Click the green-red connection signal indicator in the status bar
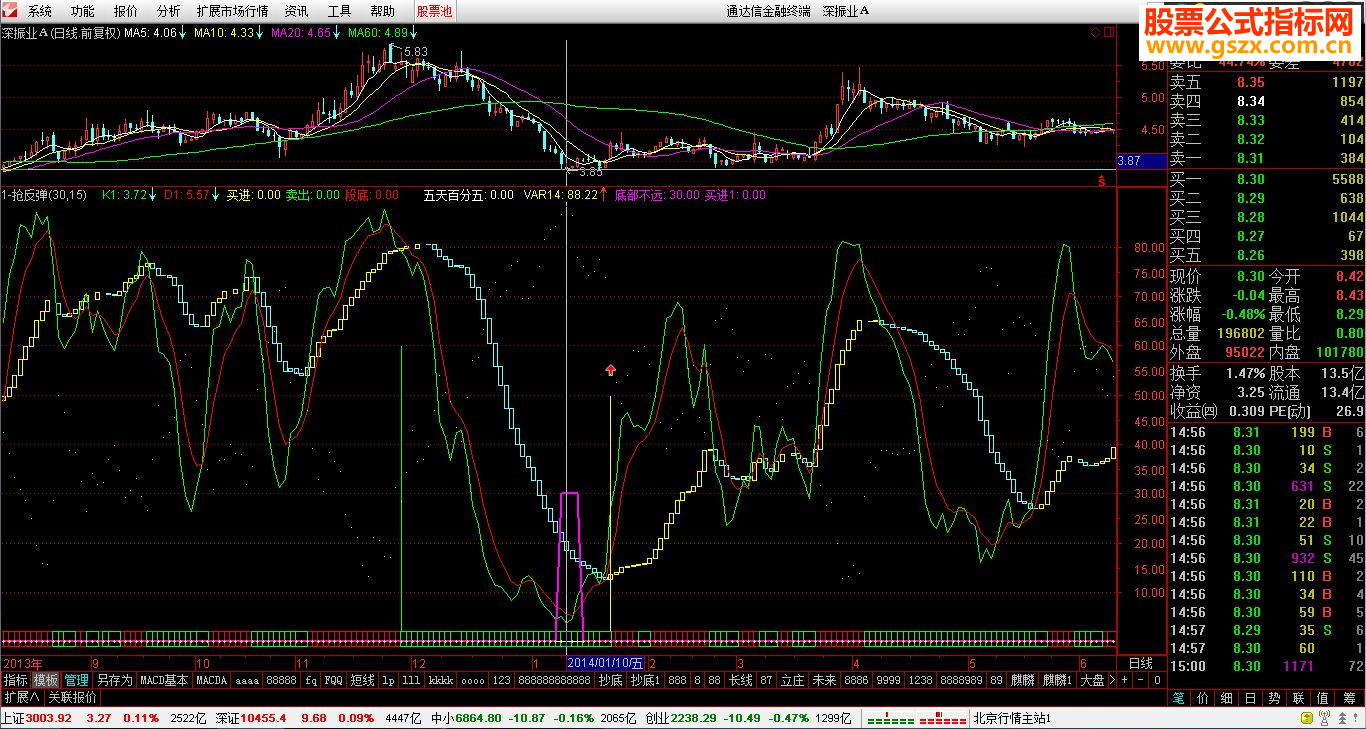This screenshot has height=729, width=1366. tap(916, 718)
